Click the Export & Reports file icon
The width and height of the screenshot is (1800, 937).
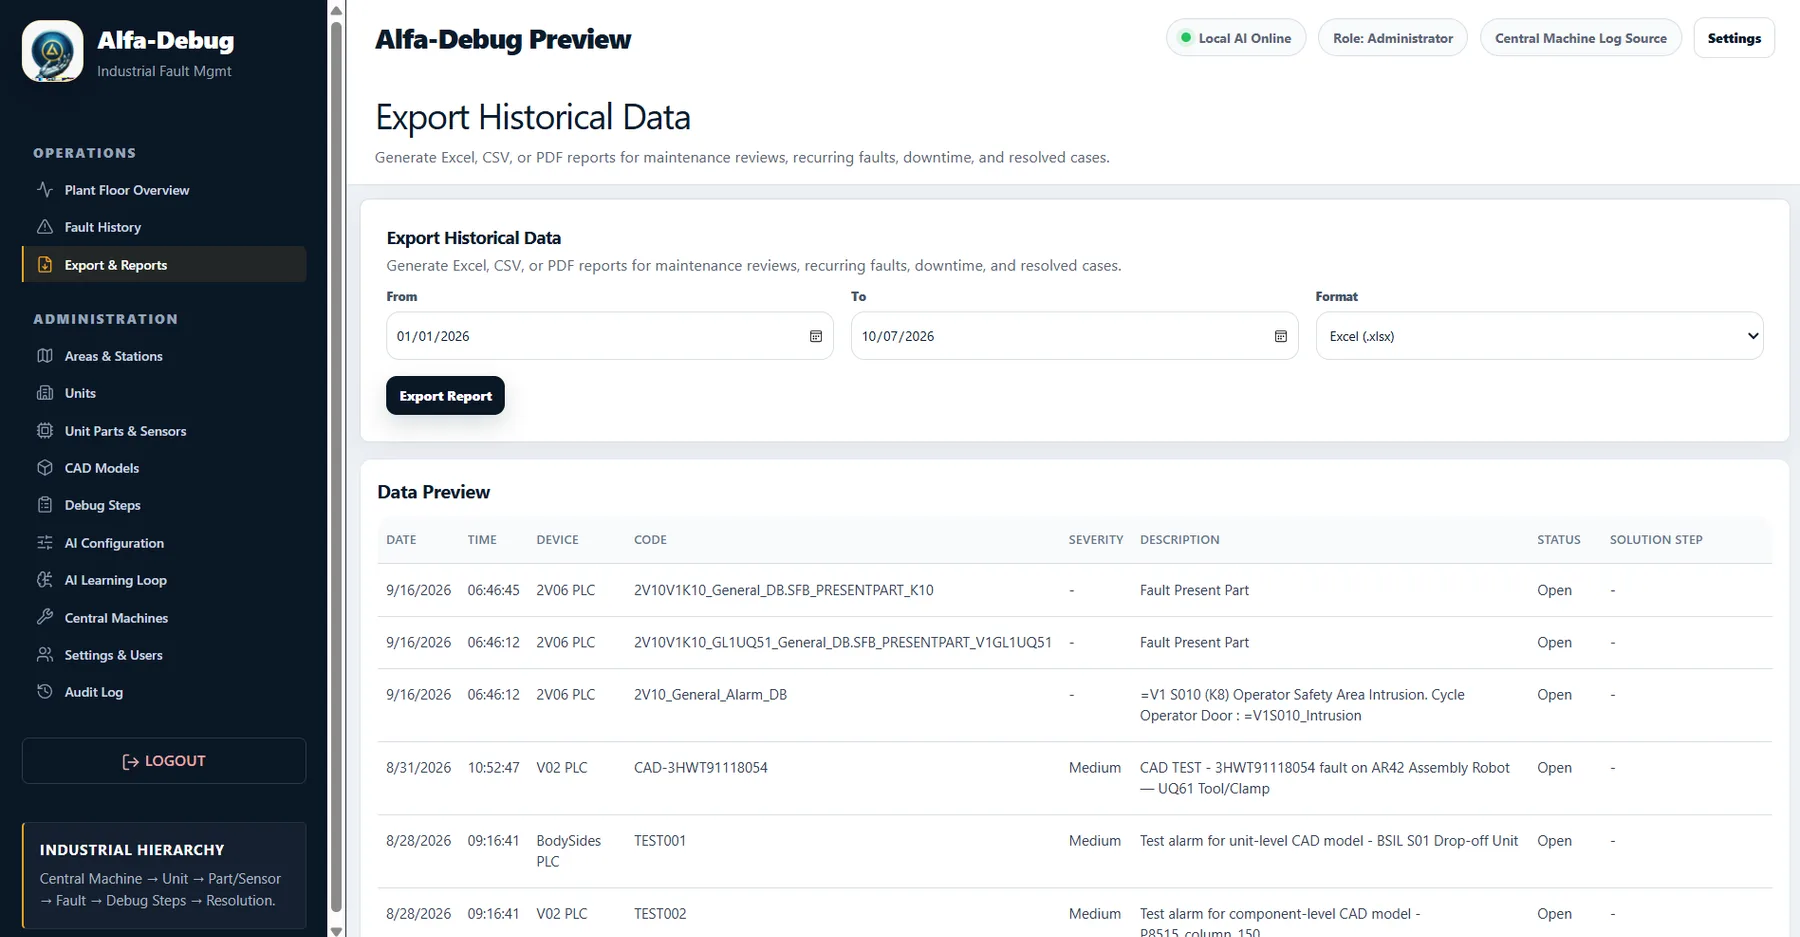45,265
